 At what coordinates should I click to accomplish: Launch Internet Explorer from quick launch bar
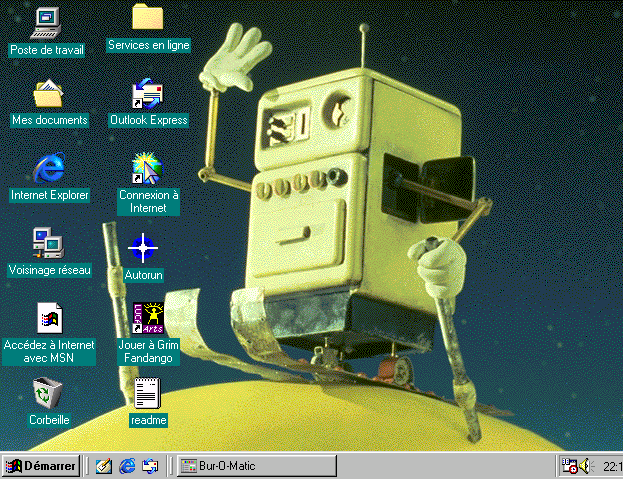[127, 466]
